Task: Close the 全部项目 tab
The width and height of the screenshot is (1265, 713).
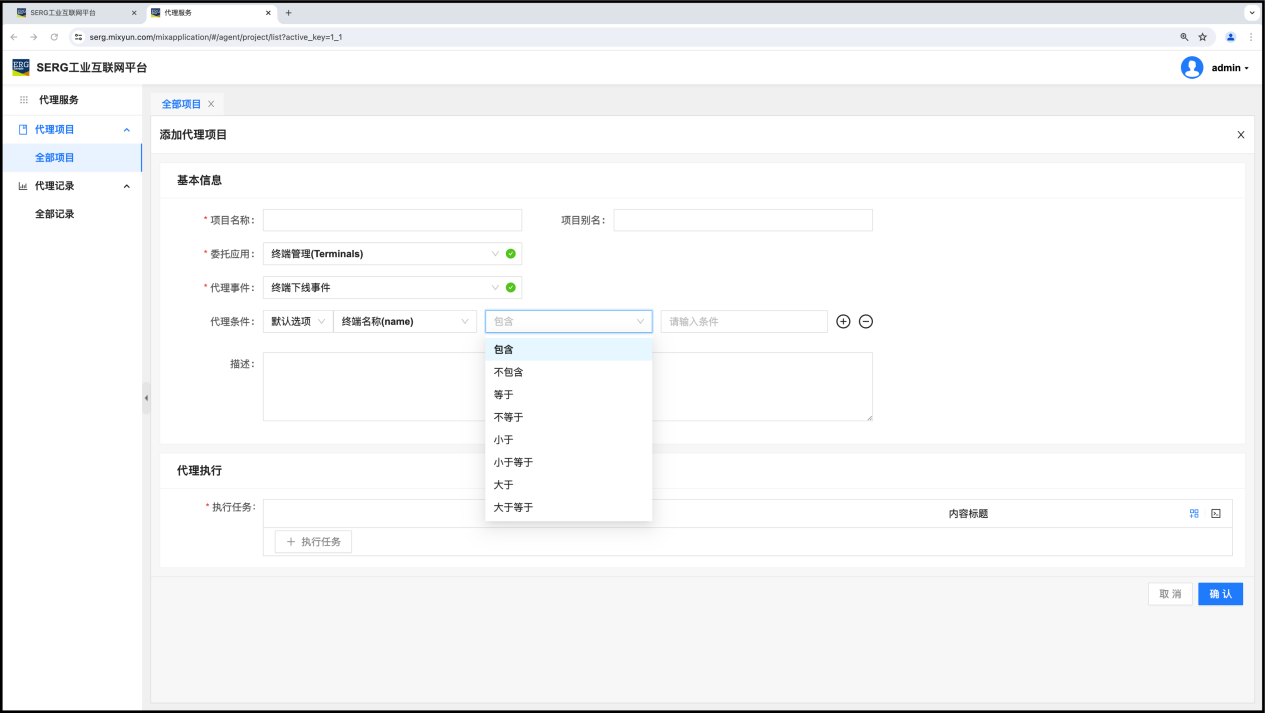Action: click(211, 104)
